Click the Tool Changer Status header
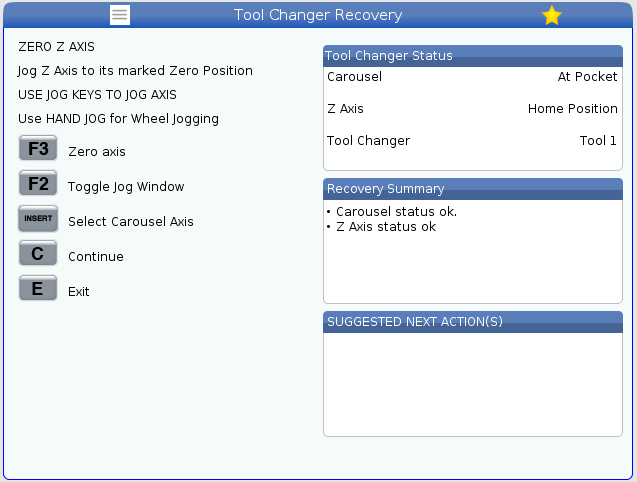 pyautogui.click(x=473, y=56)
